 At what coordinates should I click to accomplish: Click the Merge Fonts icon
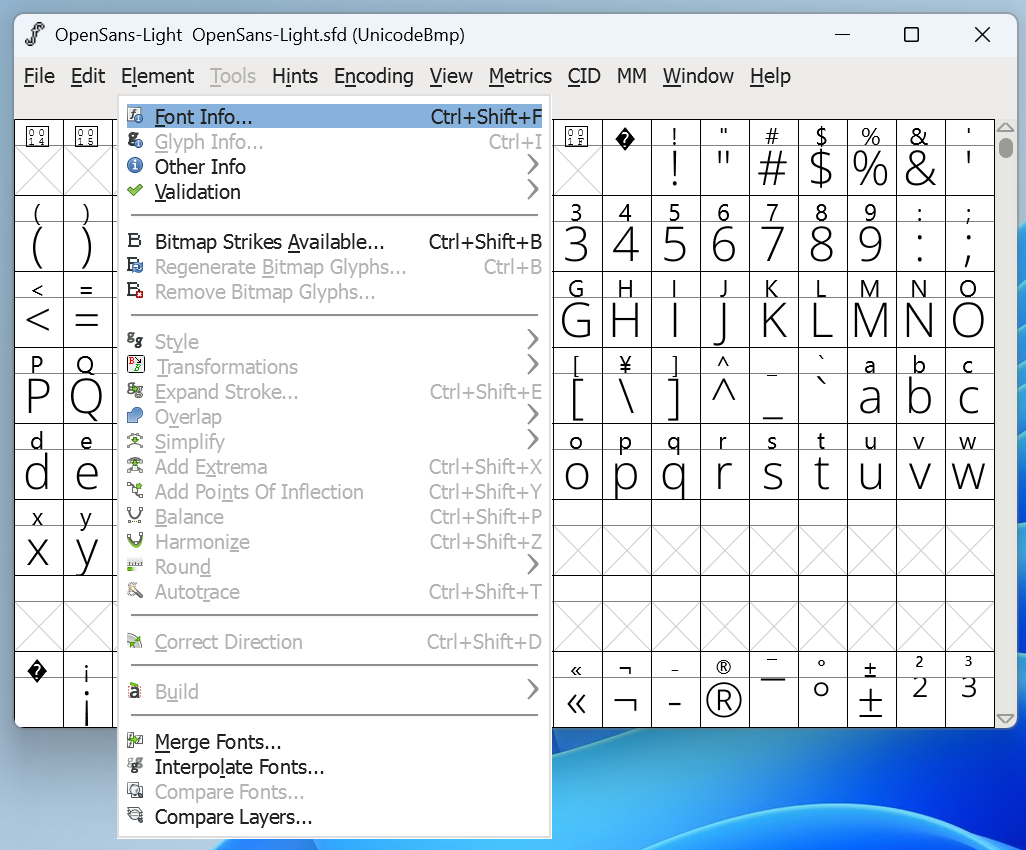(135, 741)
